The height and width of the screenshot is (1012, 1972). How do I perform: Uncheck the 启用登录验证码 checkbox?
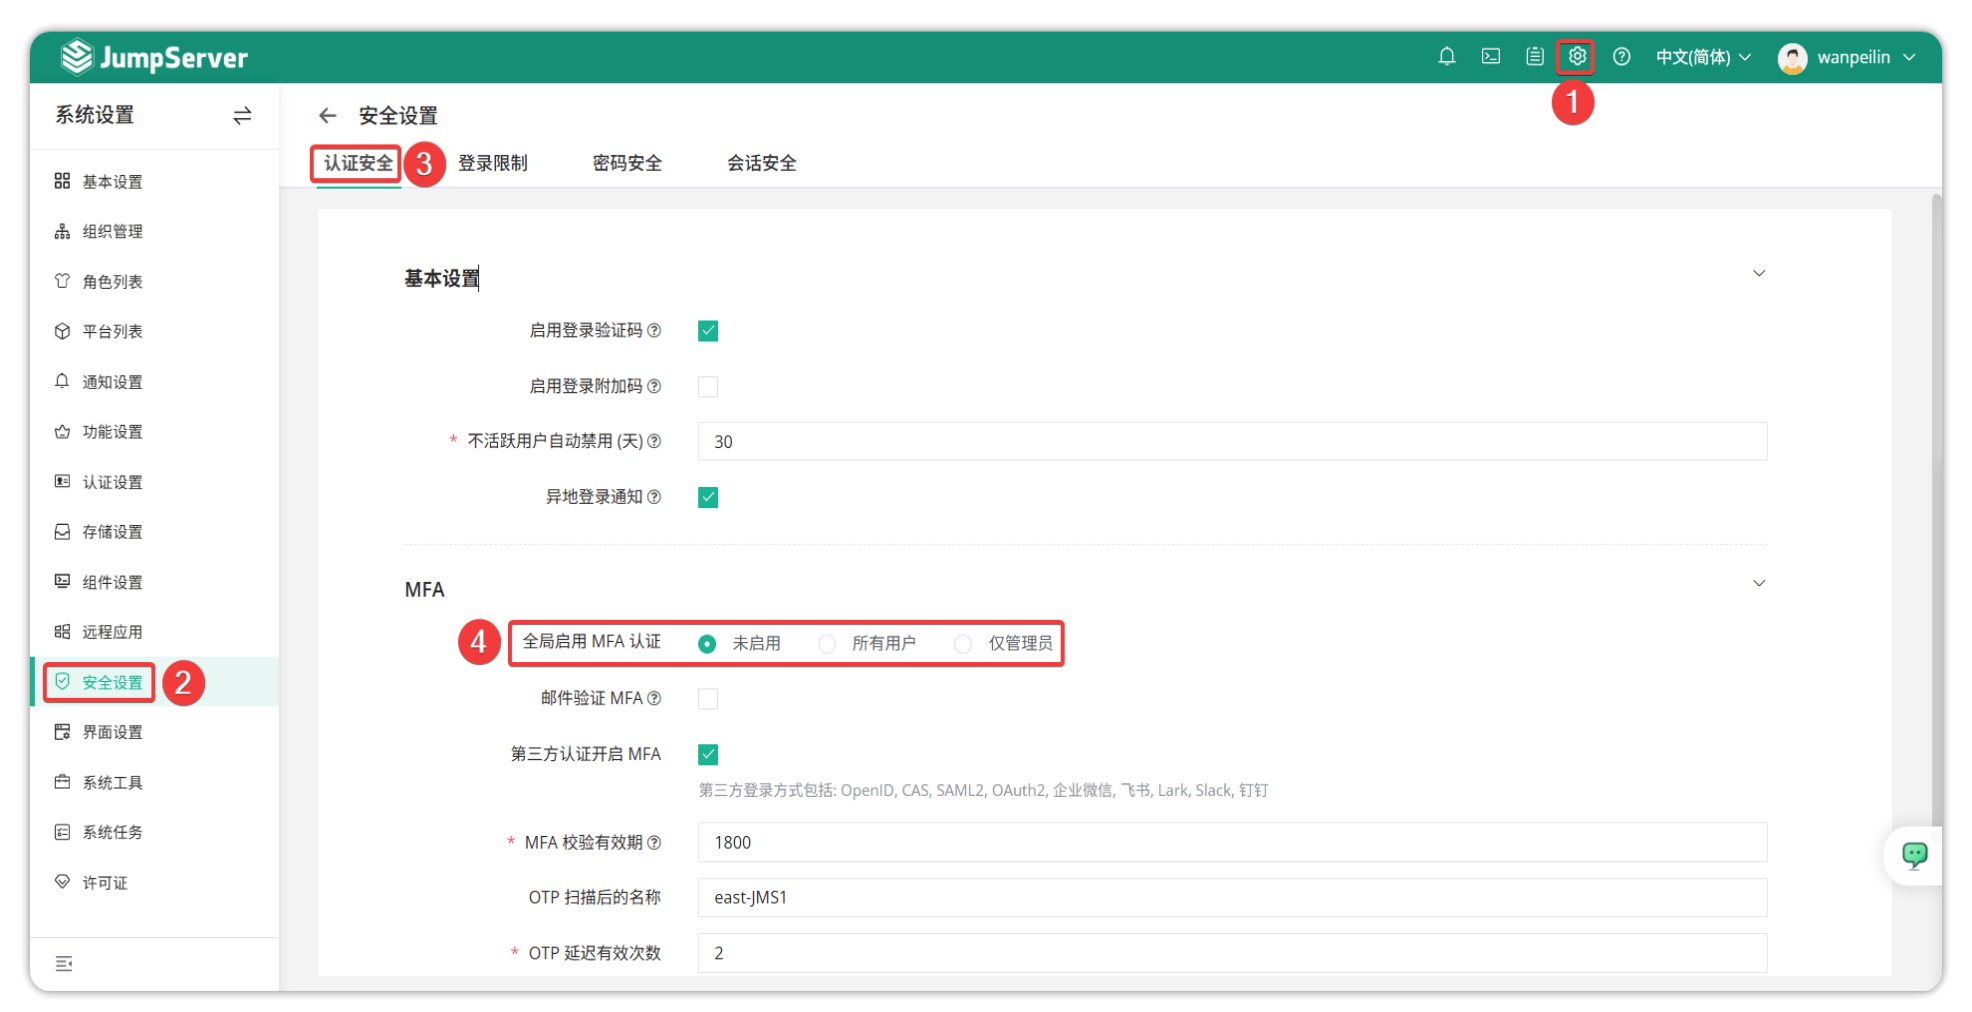pyautogui.click(x=708, y=331)
